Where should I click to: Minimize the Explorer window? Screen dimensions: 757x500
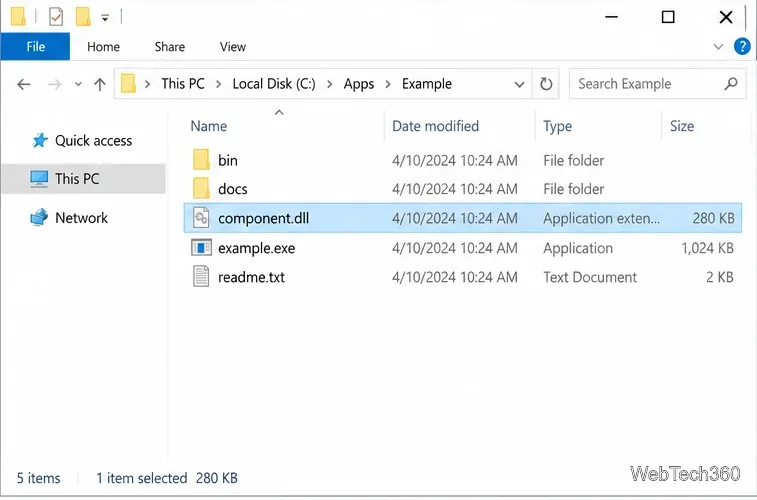(612, 17)
